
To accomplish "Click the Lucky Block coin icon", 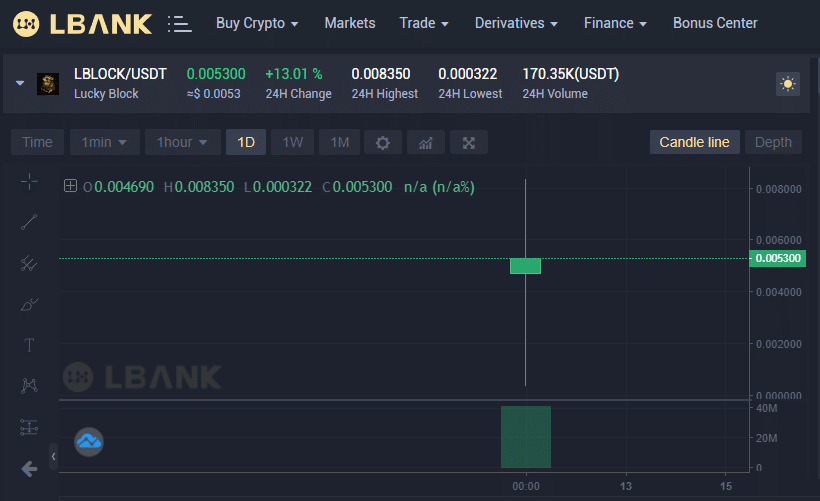I will click(48, 84).
